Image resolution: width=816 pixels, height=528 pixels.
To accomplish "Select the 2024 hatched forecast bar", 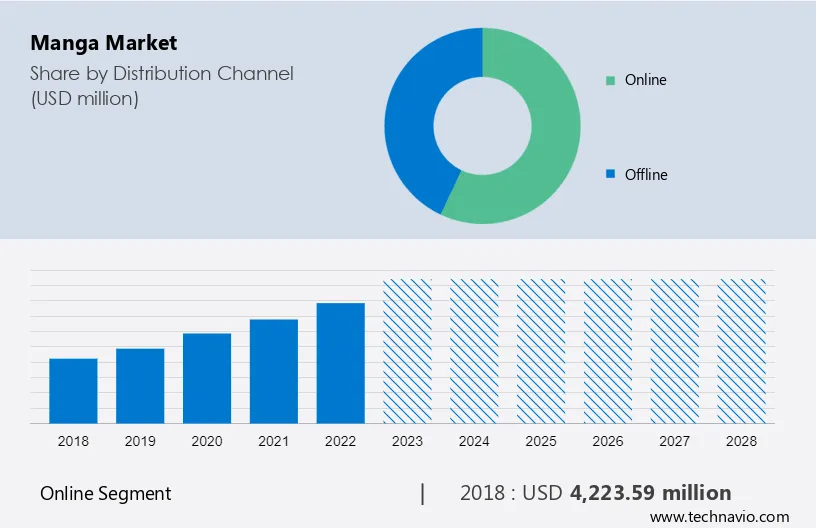I will tap(474, 351).
